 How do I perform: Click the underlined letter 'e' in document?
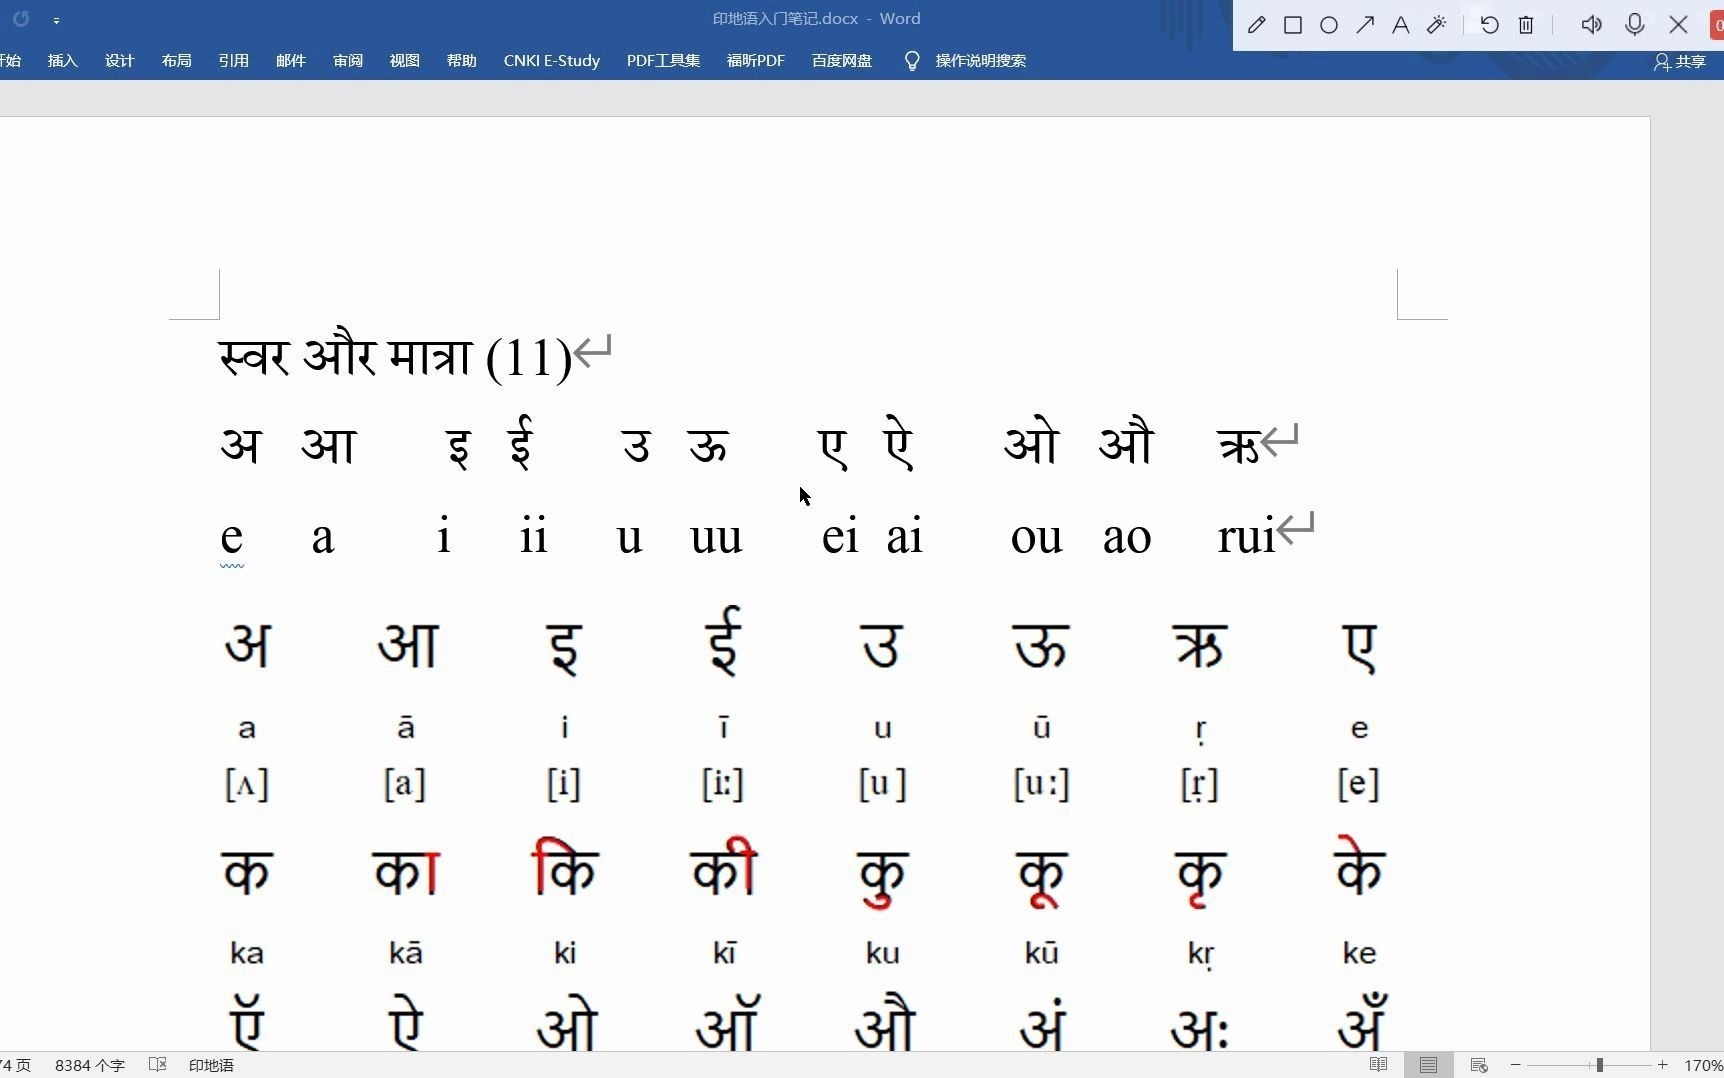(x=231, y=538)
